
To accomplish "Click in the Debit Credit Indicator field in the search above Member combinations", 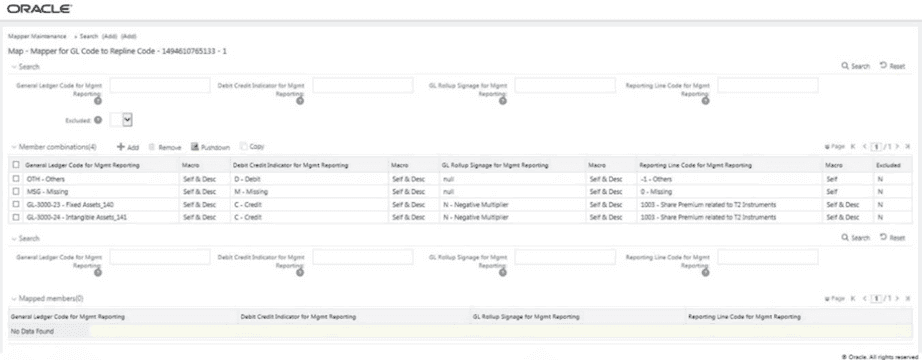I will (x=363, y=86).
